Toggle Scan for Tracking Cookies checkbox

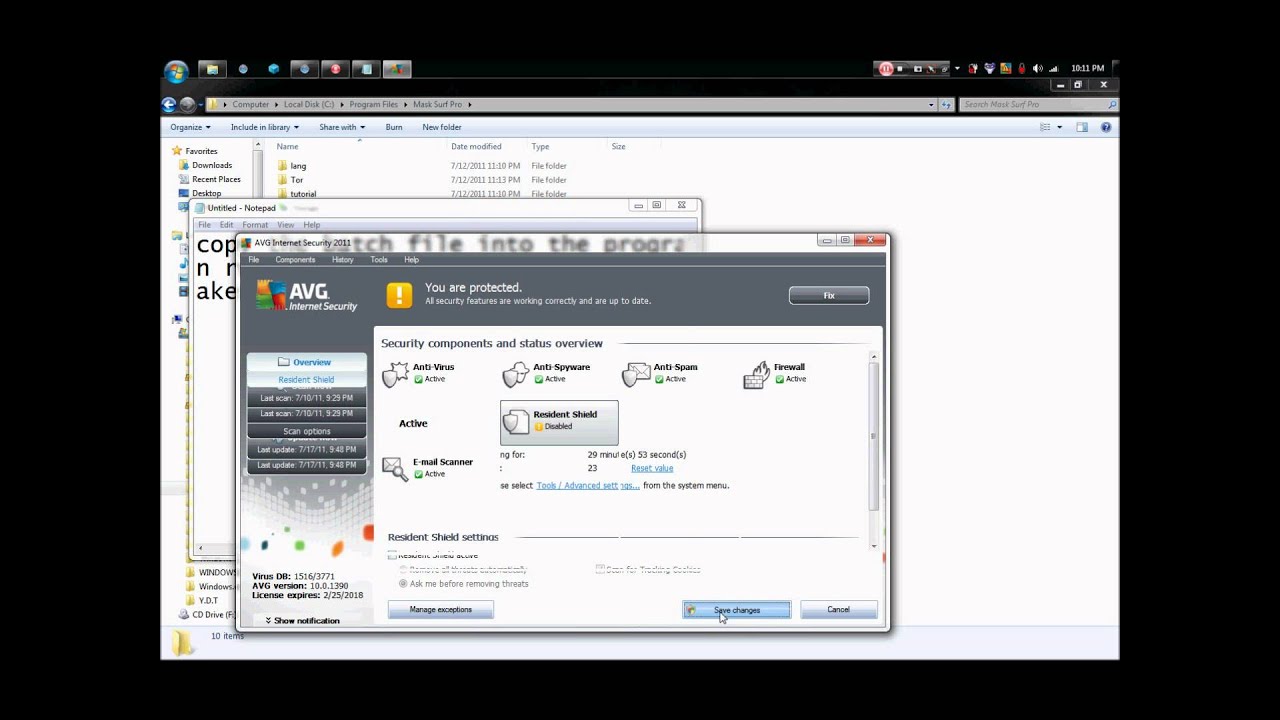[x=600, y=569]
